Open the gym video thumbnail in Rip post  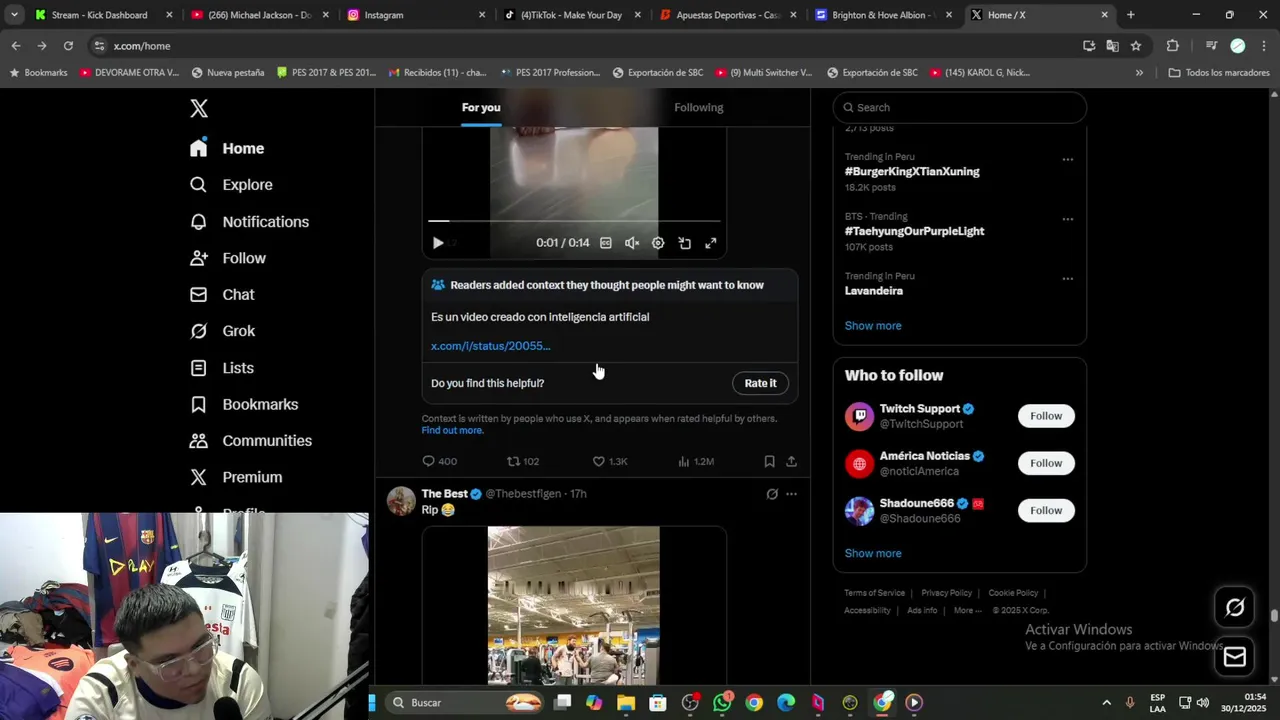tap(574, 605)
